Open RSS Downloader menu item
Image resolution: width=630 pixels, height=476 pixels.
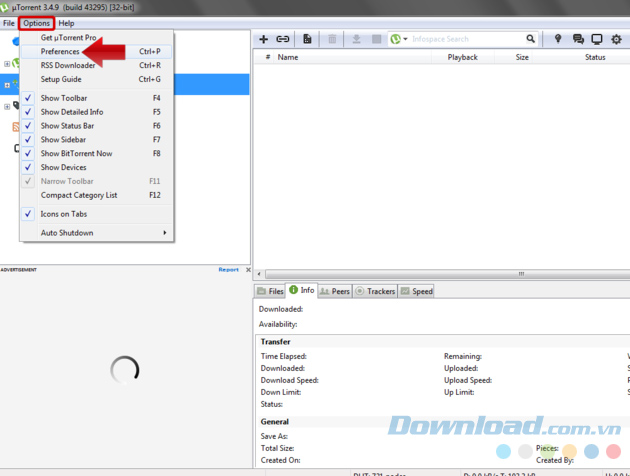coord(96,65)
